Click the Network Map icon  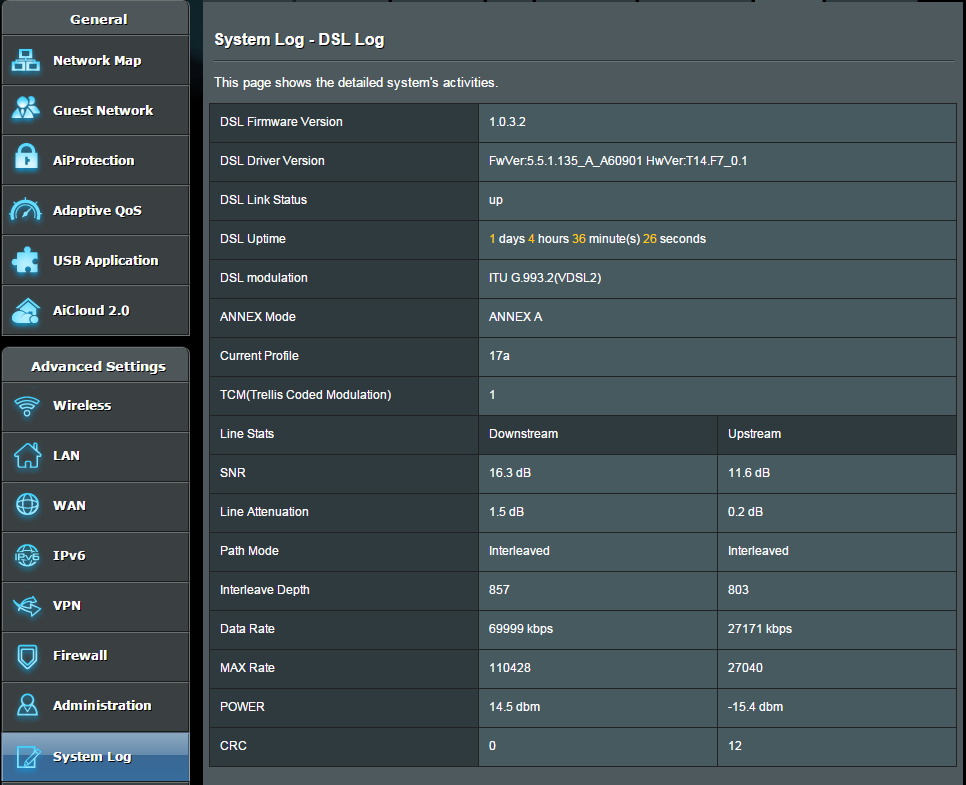26,60
